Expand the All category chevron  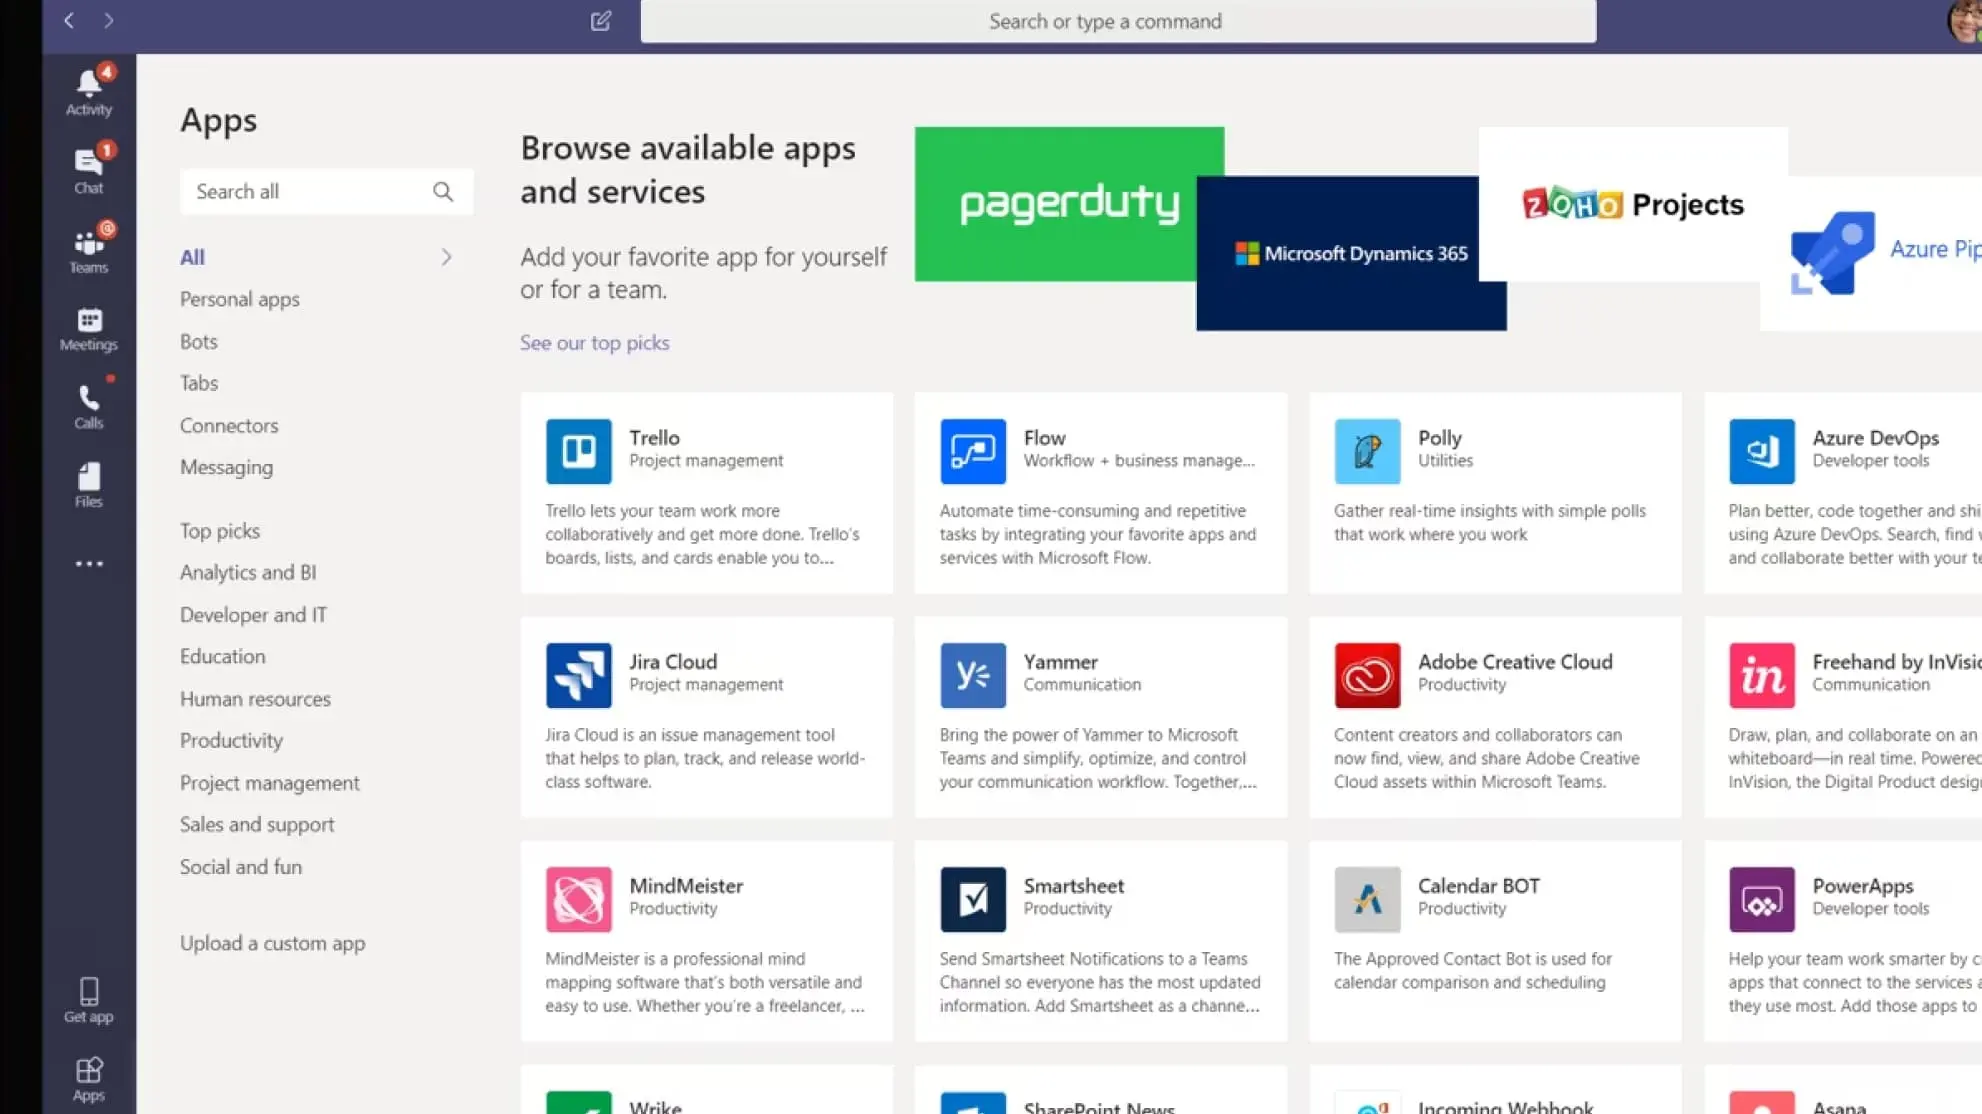446,257
